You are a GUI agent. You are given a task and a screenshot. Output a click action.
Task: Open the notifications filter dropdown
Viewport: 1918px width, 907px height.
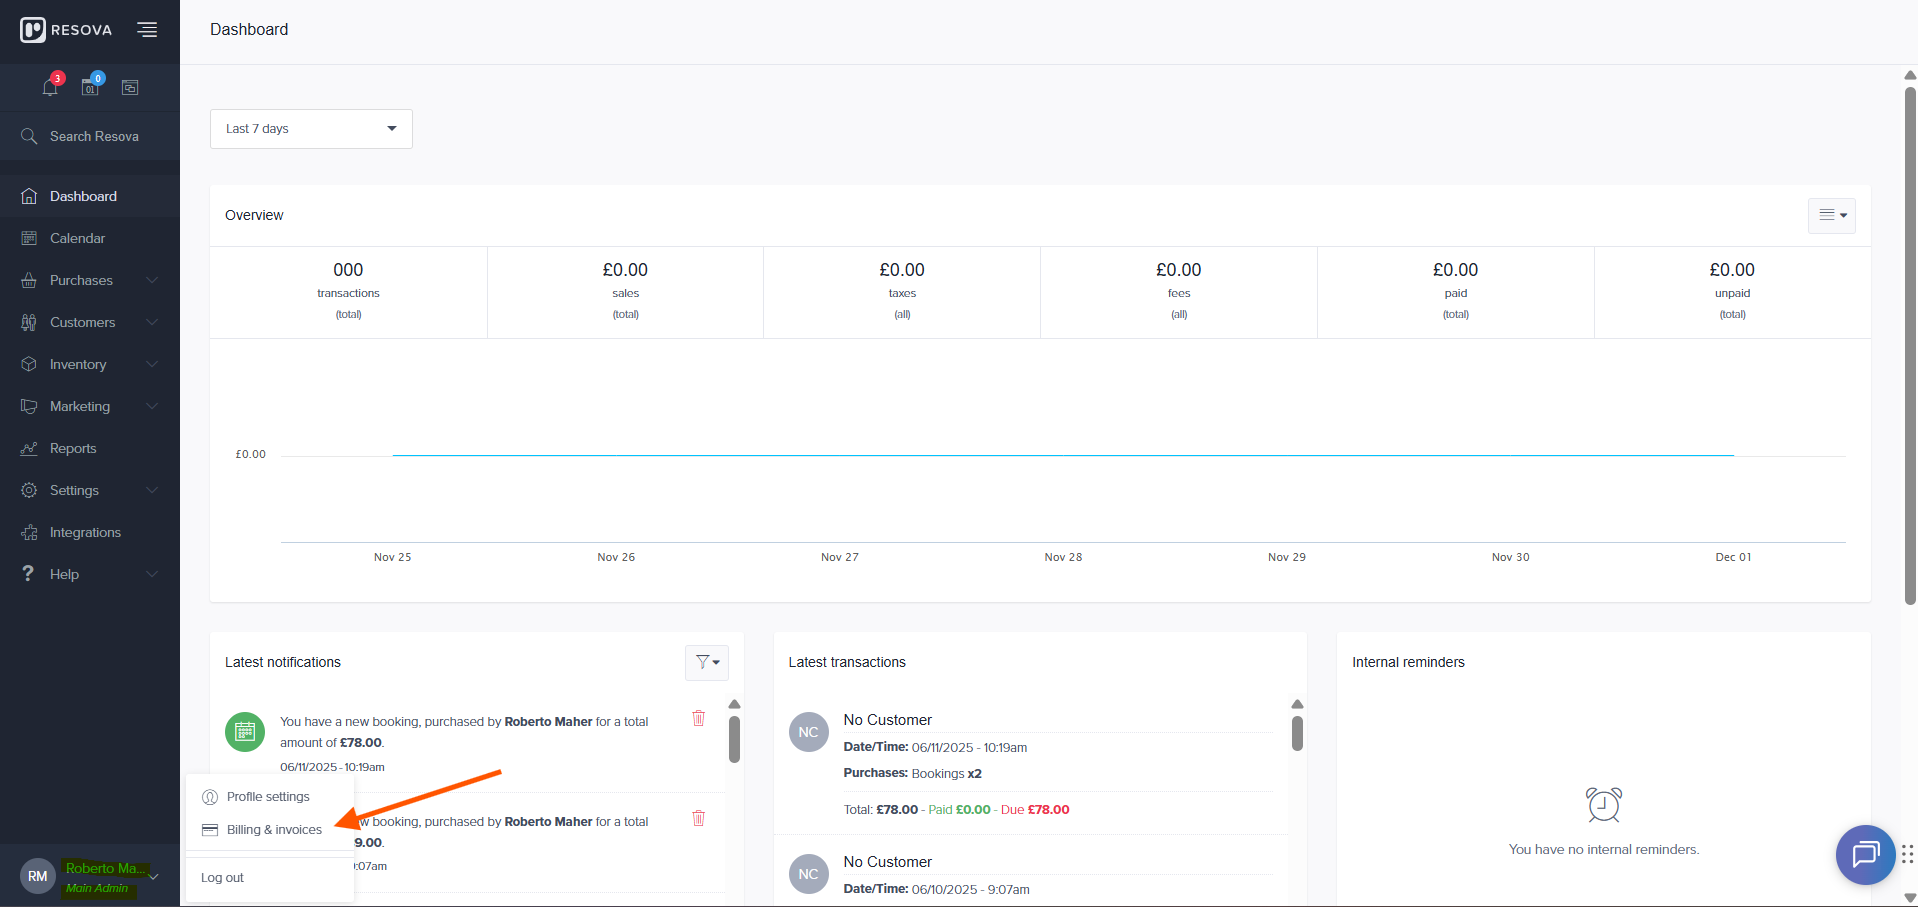click(x=707, y=662)
